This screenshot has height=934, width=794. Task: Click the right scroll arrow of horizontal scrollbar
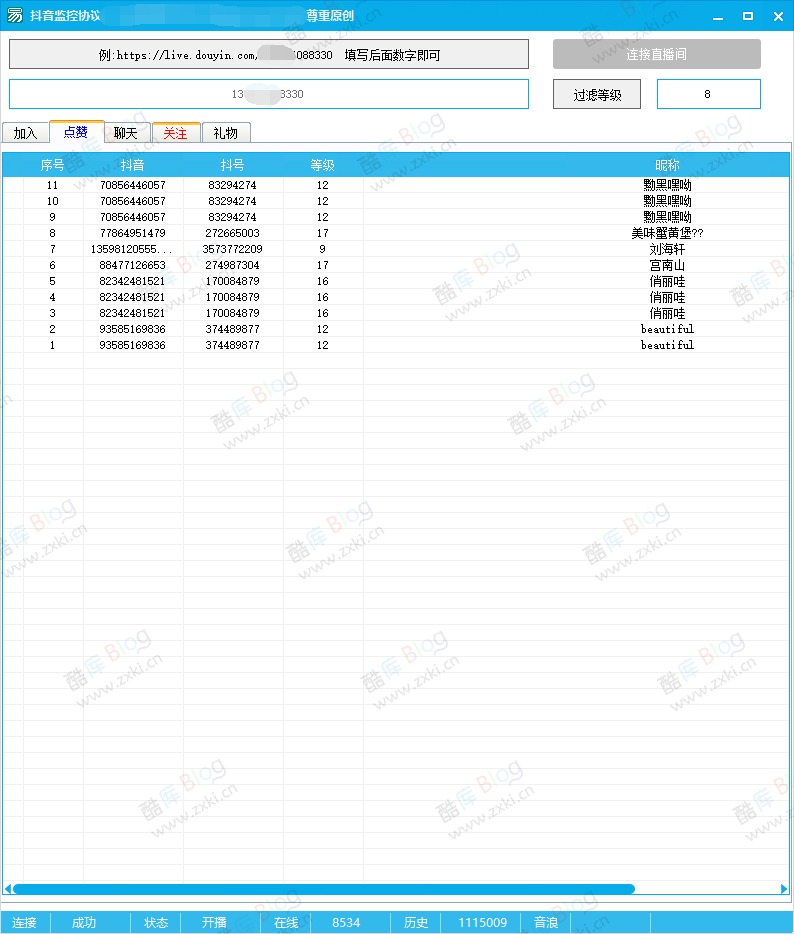[x=784, y=888]
